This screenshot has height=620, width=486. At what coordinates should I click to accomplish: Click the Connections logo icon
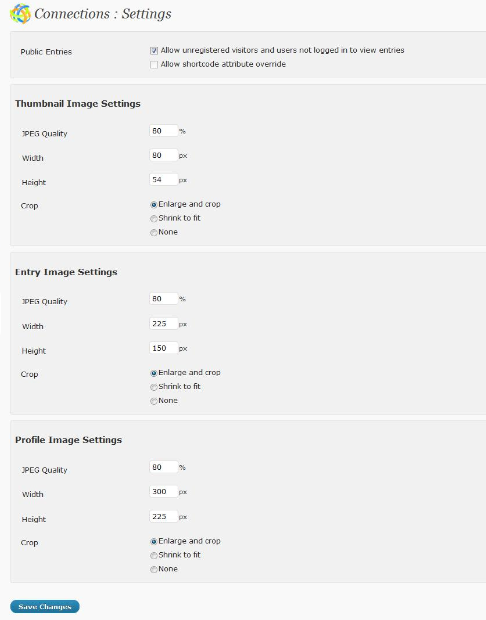tap(20, 14)
